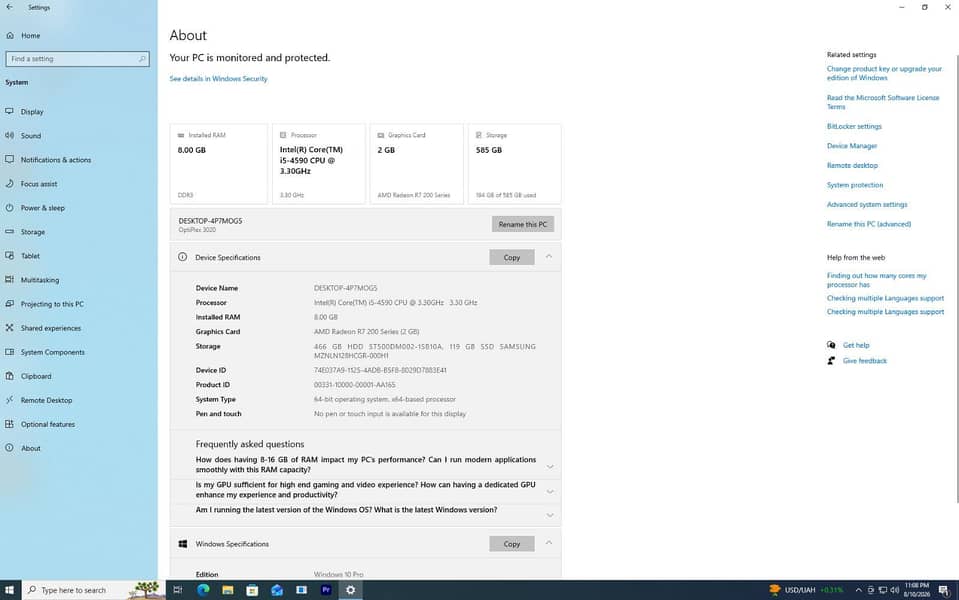Image resolution: width=959 pixels, height=600 pixels.
Task: Click the Get help chat icon
Action: pos(831,345)
